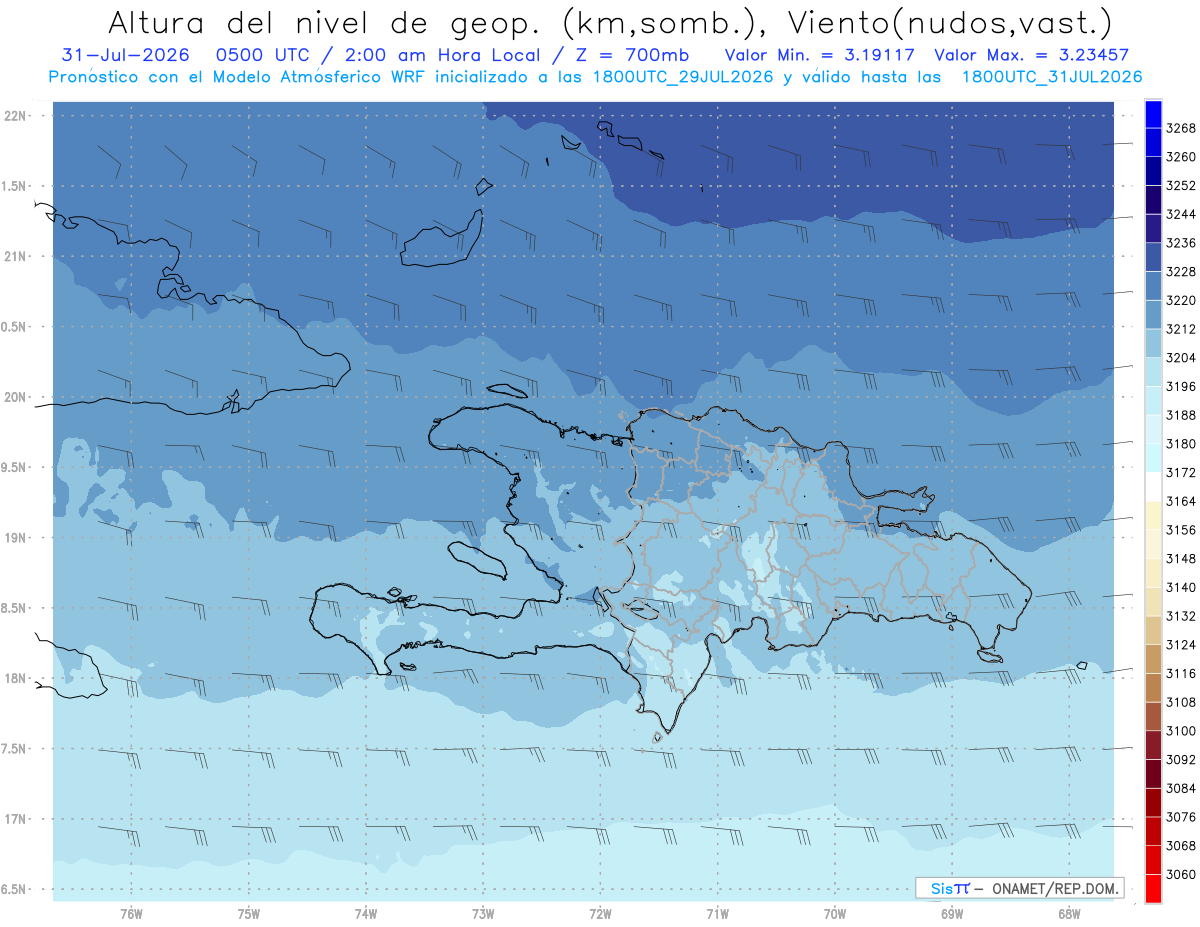Viewport: 1200px width, 927px height.
Task: Click the '3068' colorbar value
Action: point(1181,846)
